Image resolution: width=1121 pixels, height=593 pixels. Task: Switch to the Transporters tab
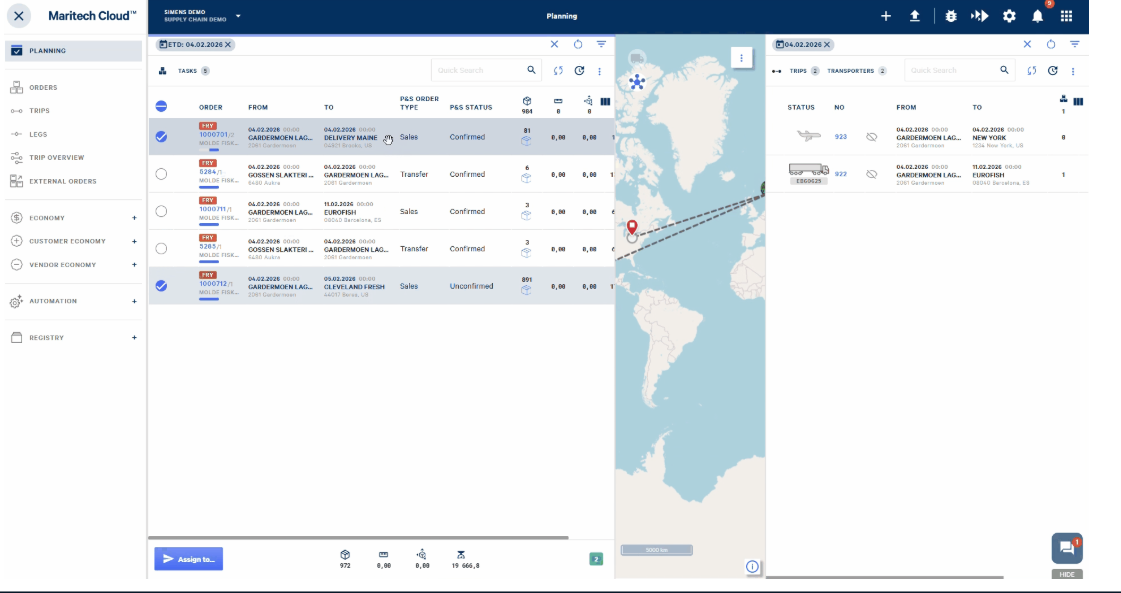(x=856, y=71)
